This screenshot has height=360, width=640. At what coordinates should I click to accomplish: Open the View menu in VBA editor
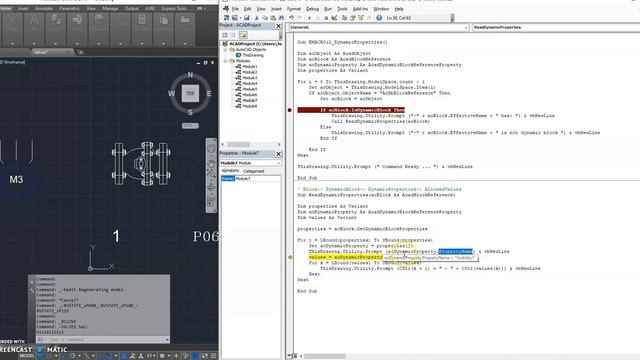tap(261, 9)
